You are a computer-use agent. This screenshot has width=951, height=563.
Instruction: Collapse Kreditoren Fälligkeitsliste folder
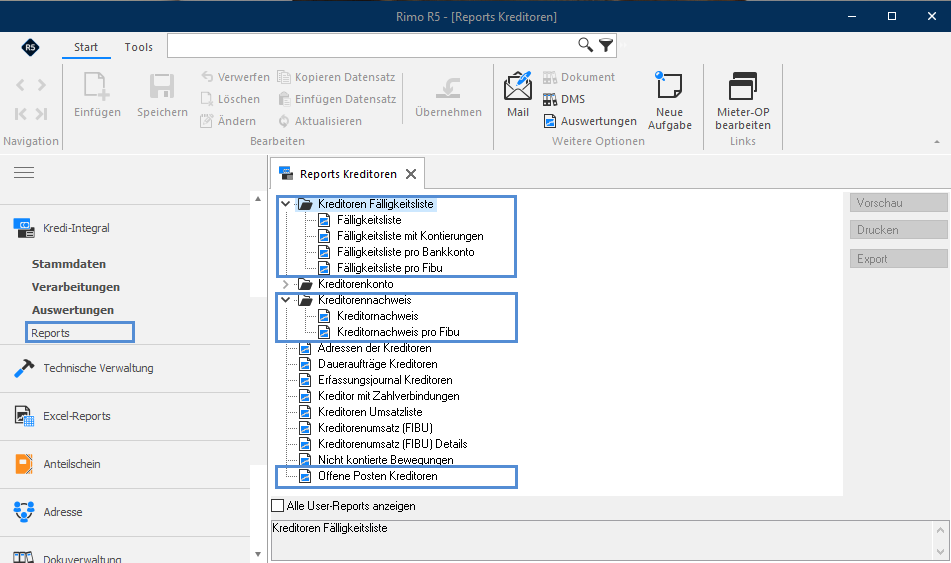[x=285, y=204]
